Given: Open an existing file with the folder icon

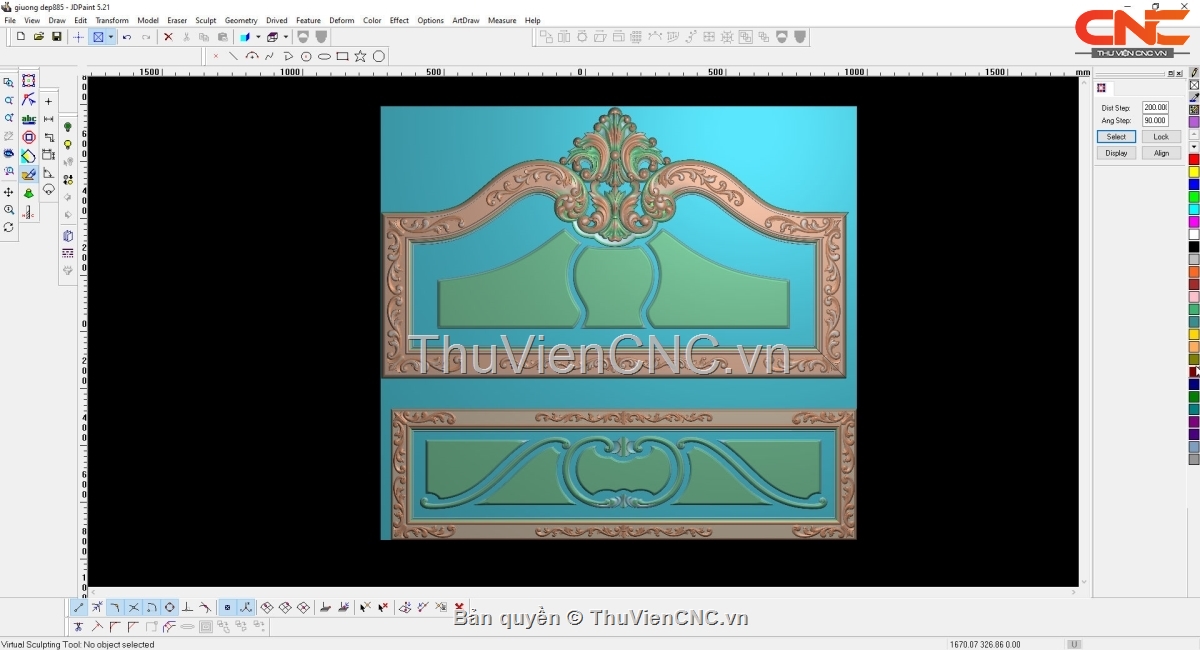Looking at the screenshot, I should pyautogui.click(x=39, y=37).
